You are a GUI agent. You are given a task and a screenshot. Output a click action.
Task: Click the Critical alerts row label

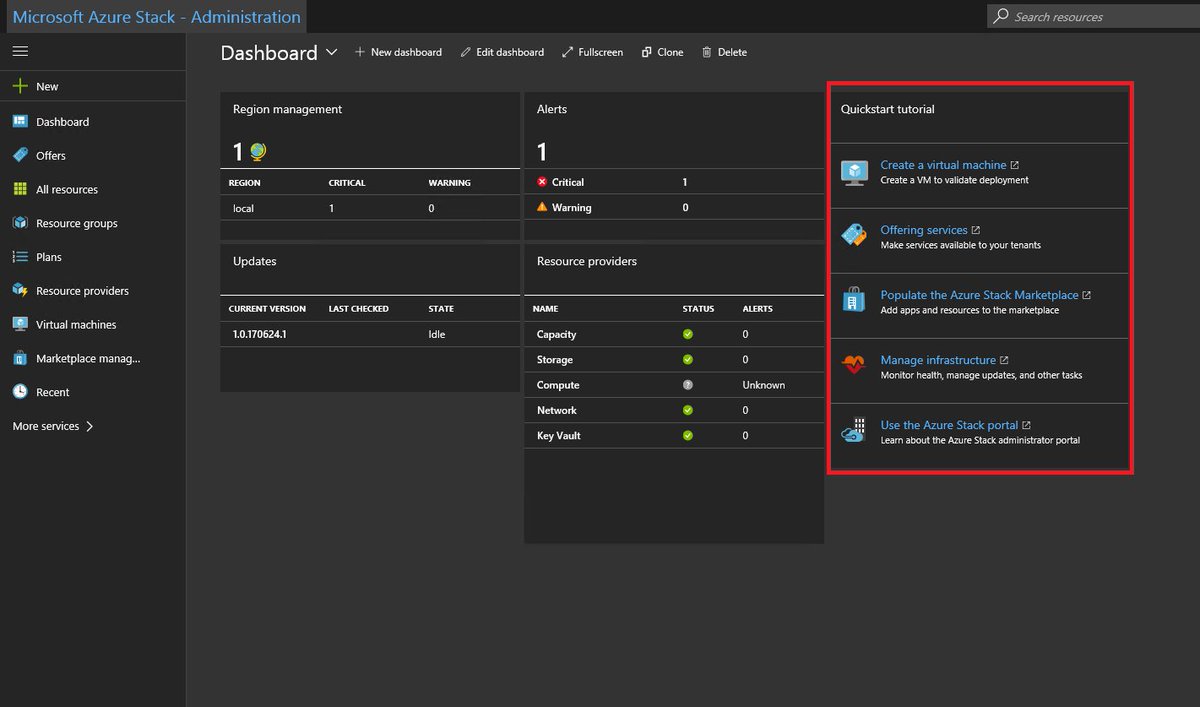(x=568, y=182)
